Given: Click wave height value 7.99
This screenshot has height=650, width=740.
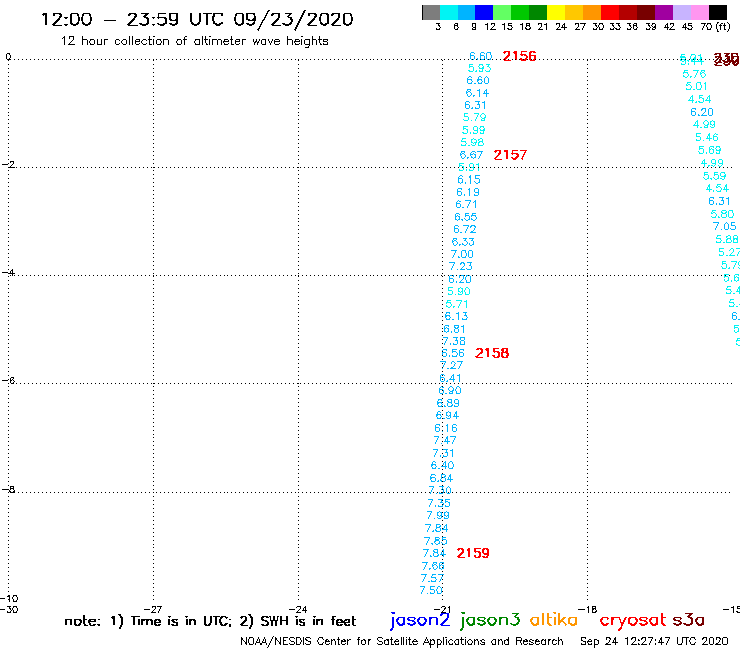Looking at the screenshot, I should tap(438, 515).
